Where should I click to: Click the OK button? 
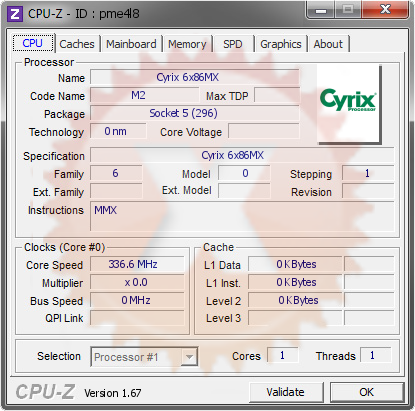click(x=367, y=392)
